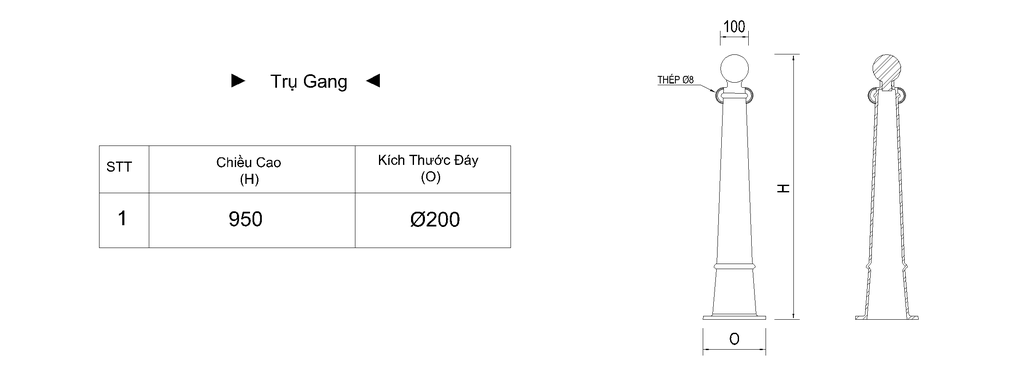Viewport: 1024px width, 372px height.
Task: Click the 100 dimension label above bollard
Action: click(734, 27)
